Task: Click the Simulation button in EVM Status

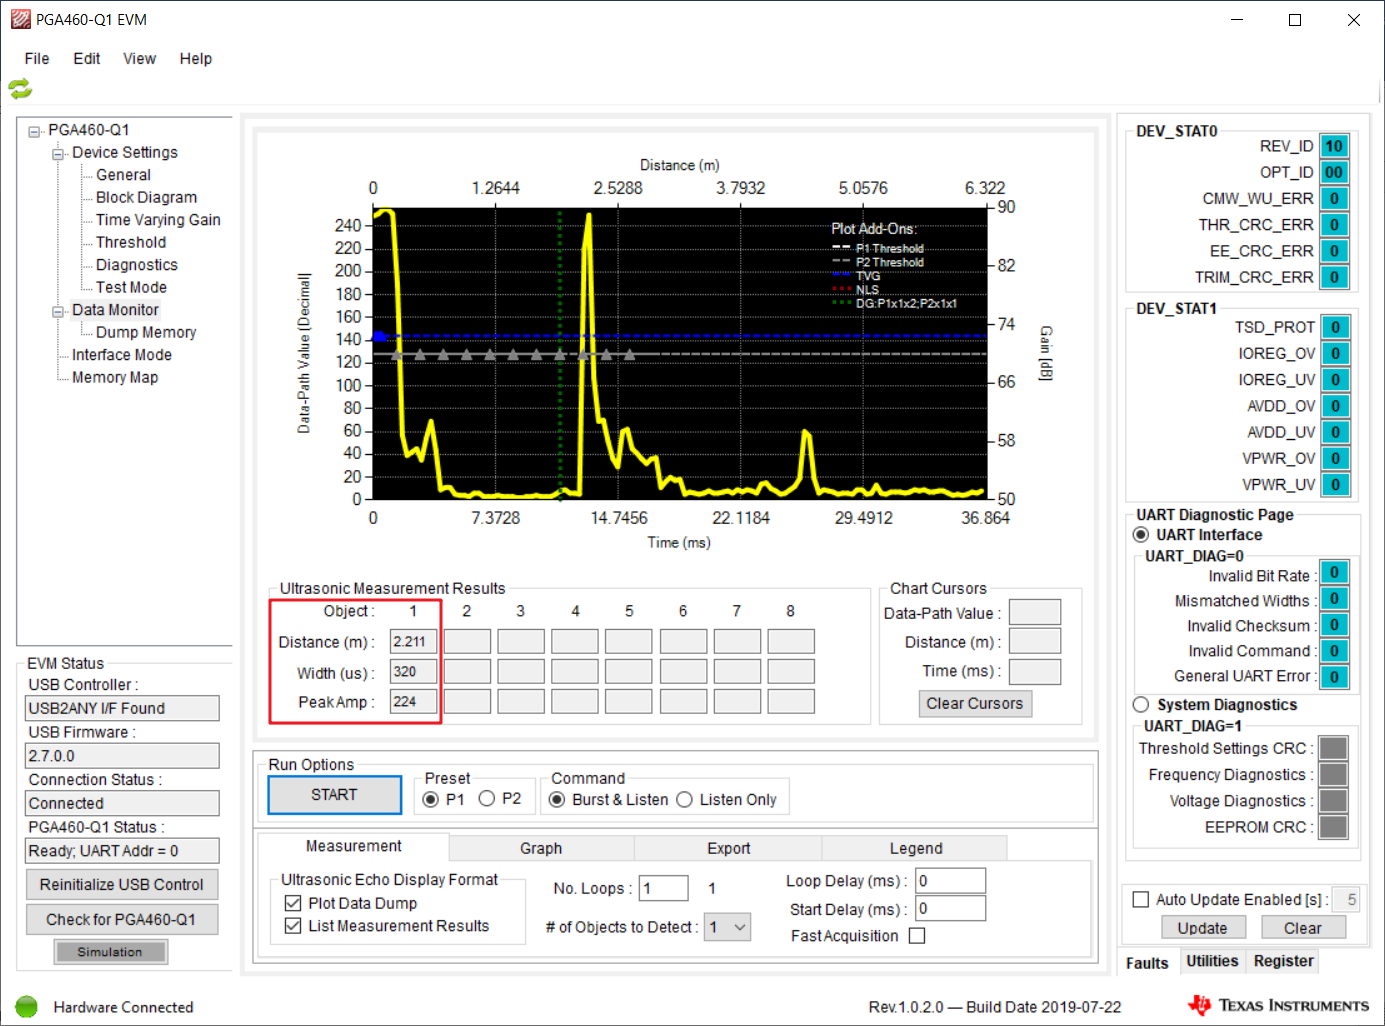Action: point(110,951)
